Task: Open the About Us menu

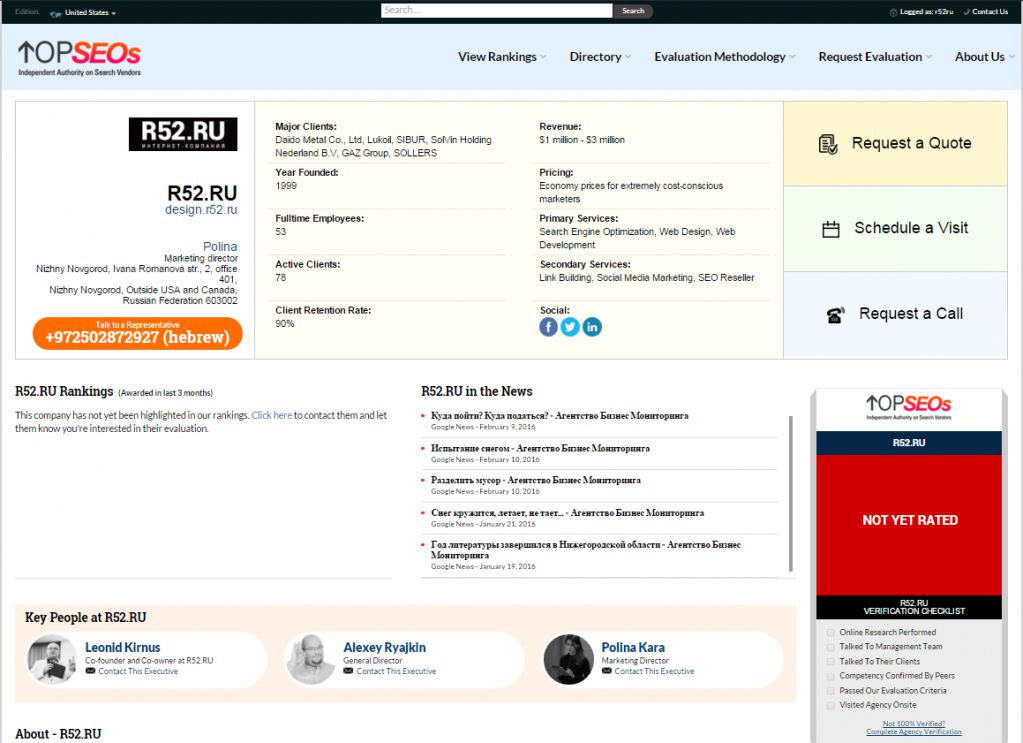Action: (983, 57)
